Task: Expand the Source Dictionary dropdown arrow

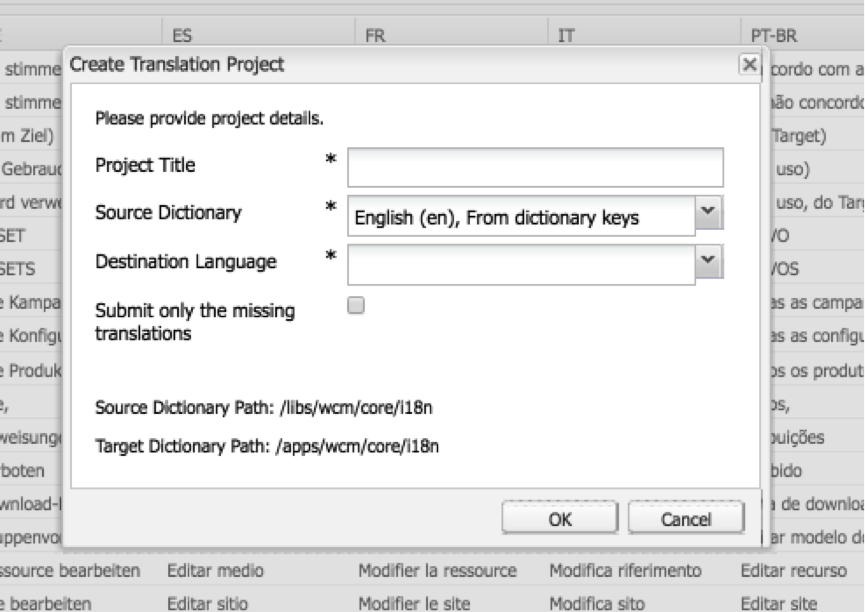Action: (709, 214)
